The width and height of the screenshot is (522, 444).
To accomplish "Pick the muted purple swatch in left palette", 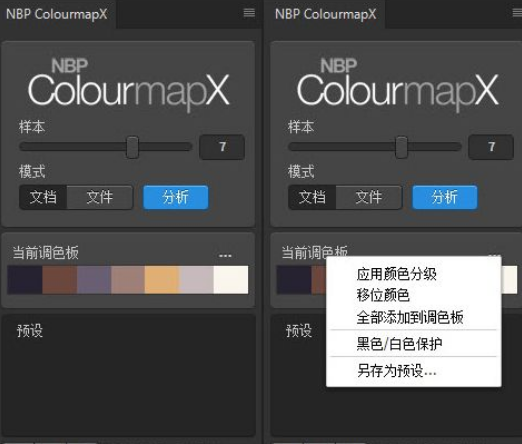I will click(94, 280).
